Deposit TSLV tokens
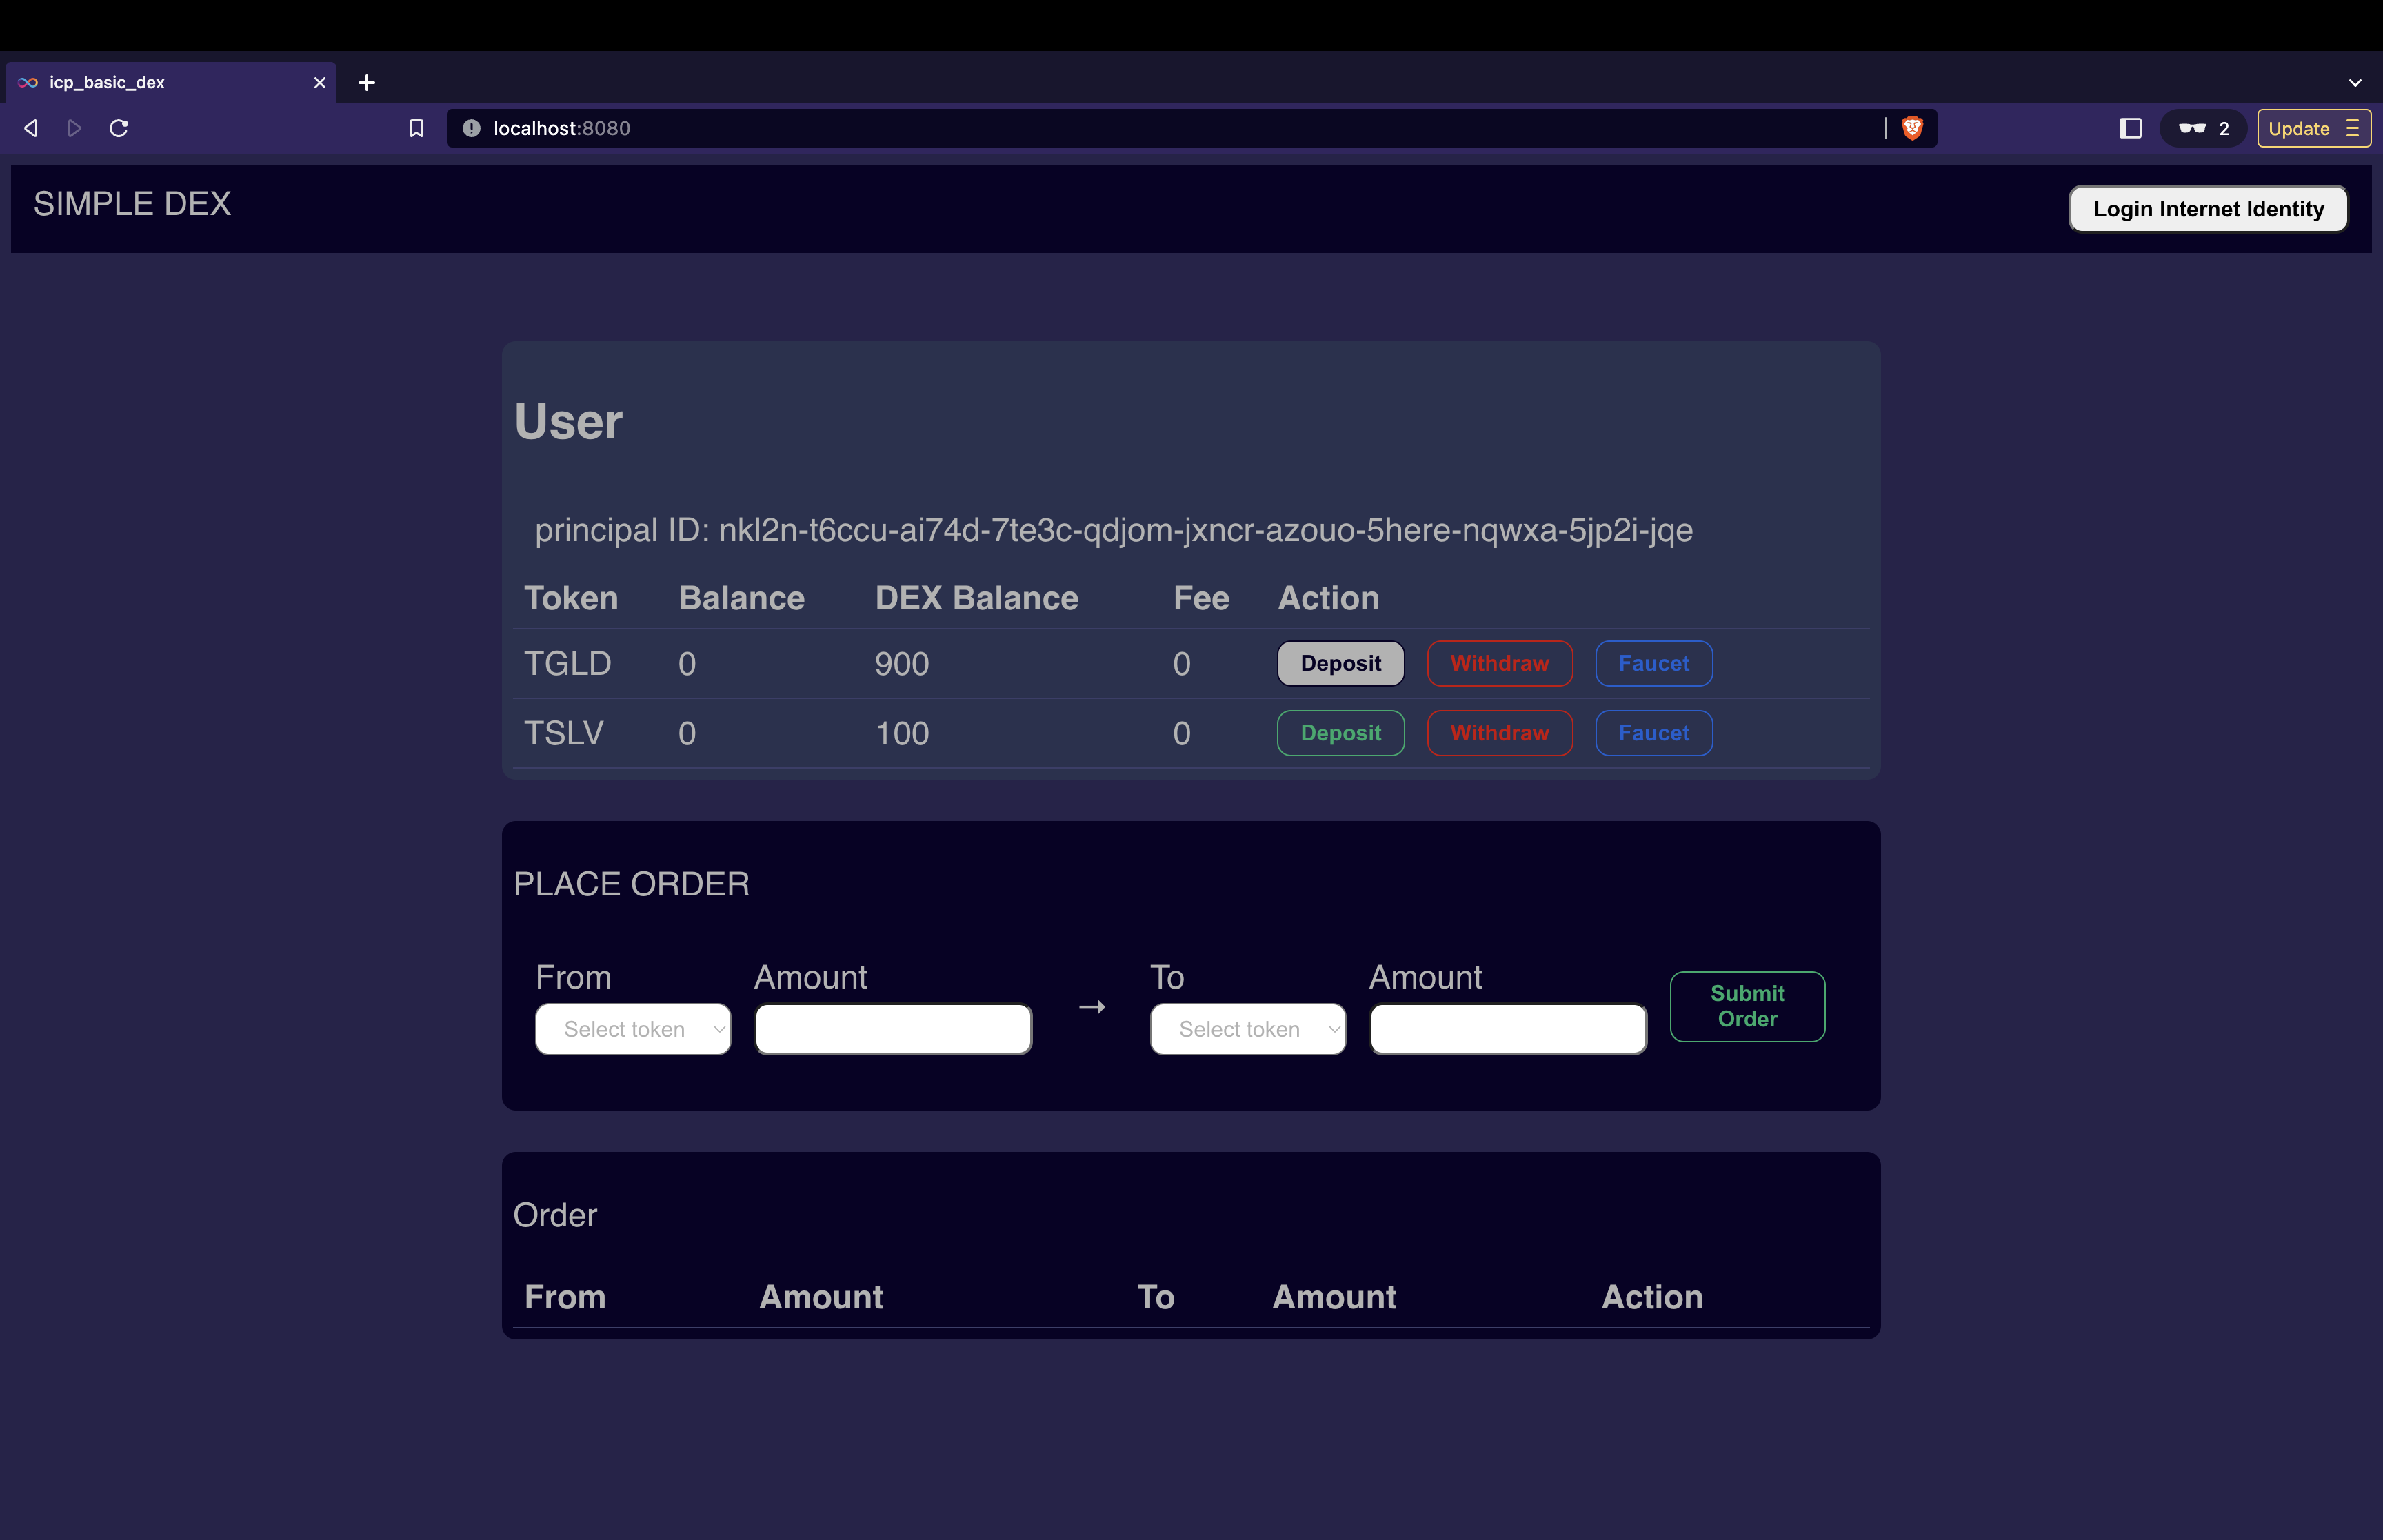 1340,733
